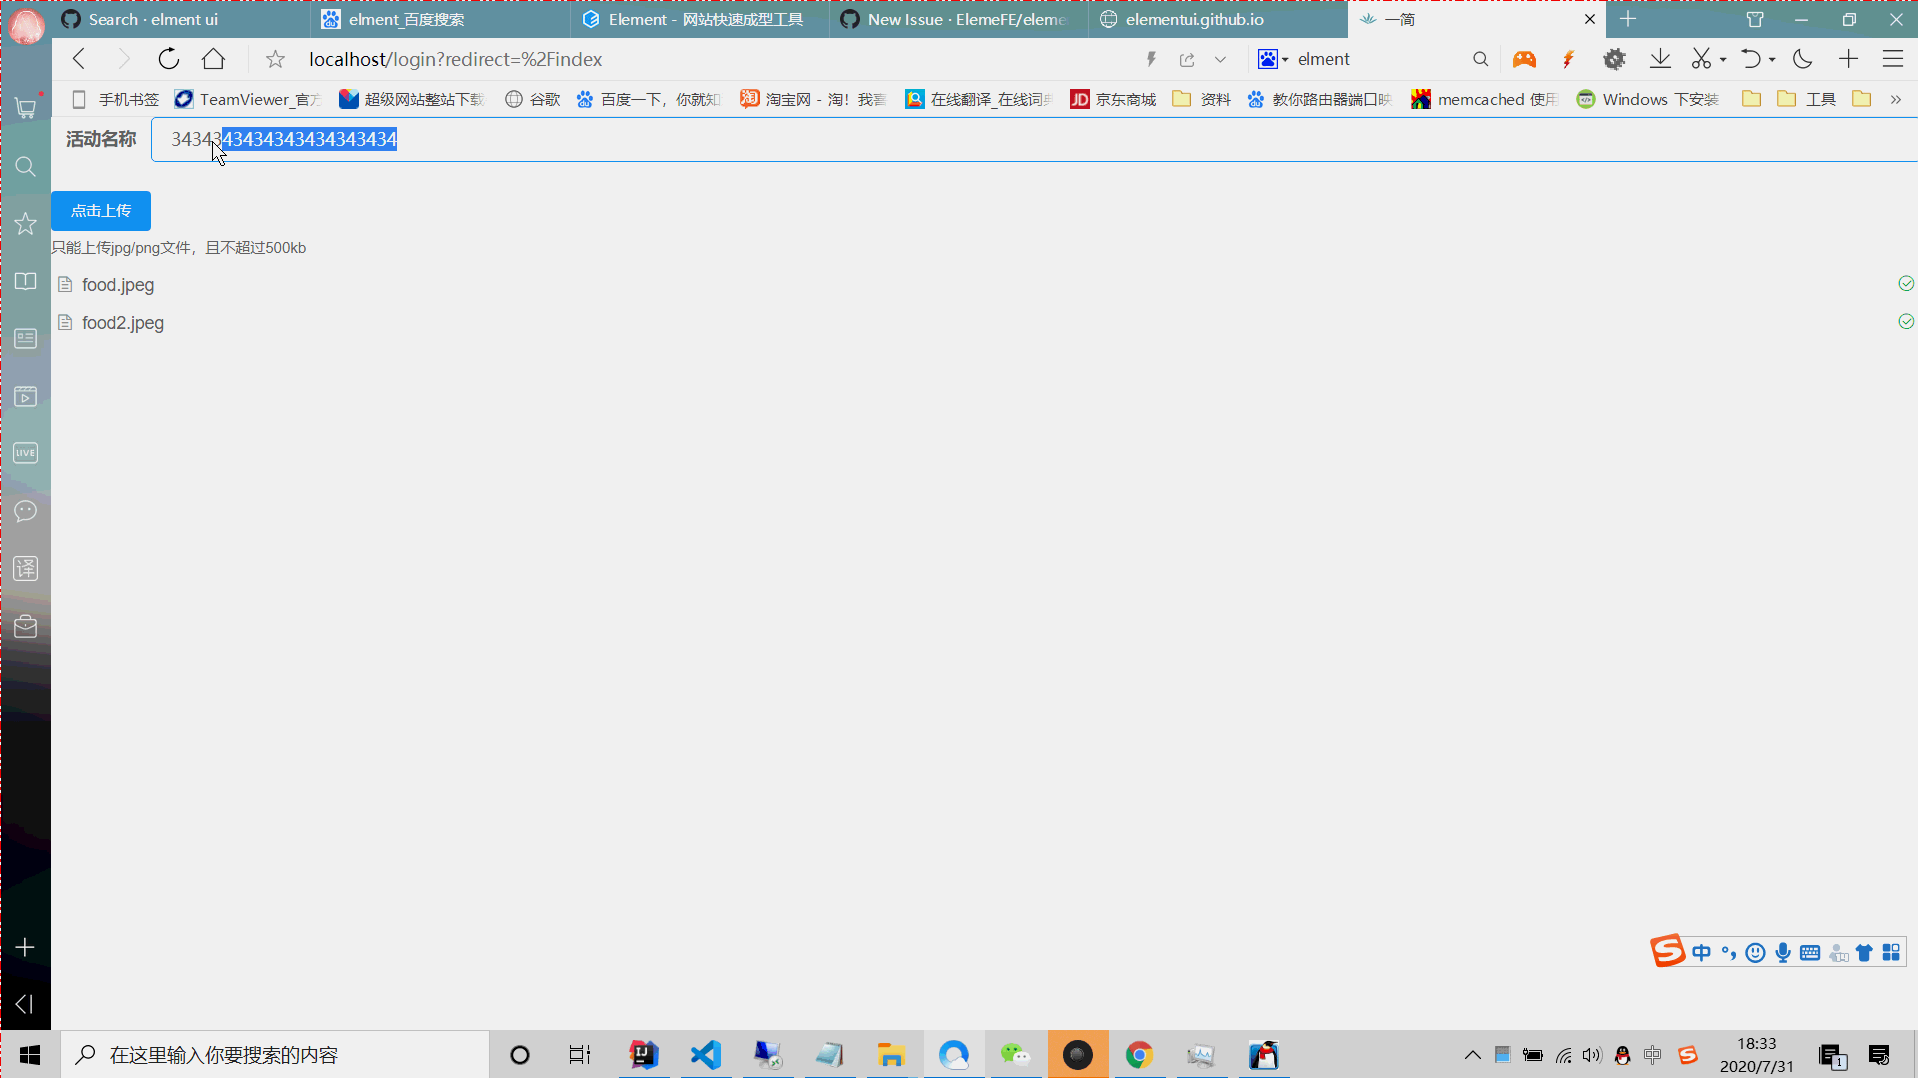
Task: Open the browser home page icon
Action: (x=213, y=59)
